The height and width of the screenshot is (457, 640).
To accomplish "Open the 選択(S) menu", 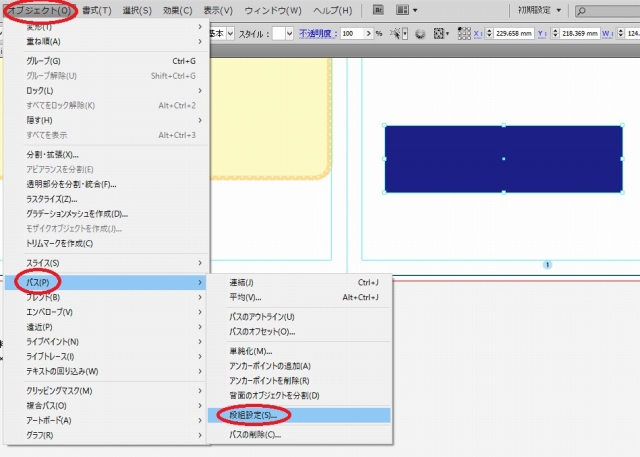I will 137,10.
